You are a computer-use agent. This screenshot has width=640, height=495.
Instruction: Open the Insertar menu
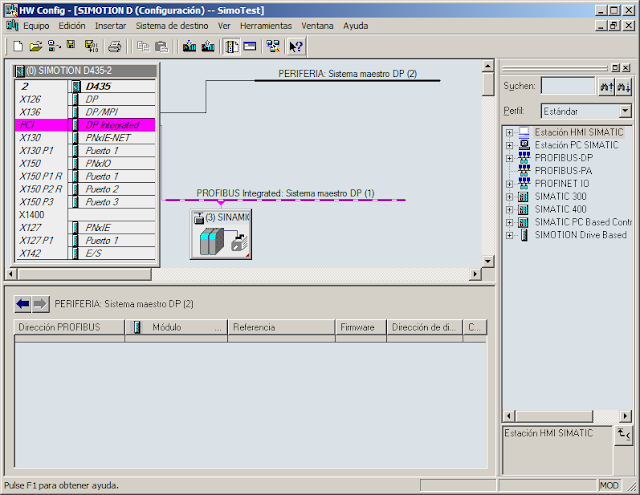click(x=110, y=26)
